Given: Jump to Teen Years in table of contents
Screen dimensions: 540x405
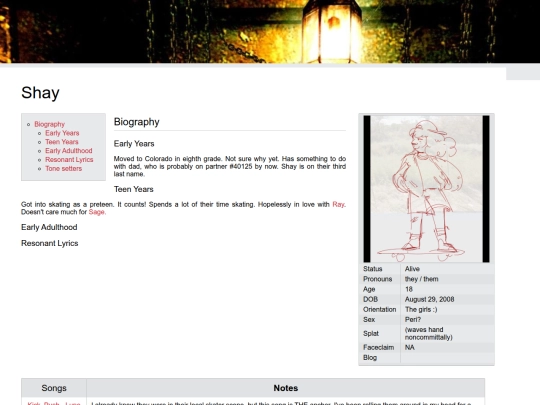Looking at the screenshot, I should tap(62, 142).
